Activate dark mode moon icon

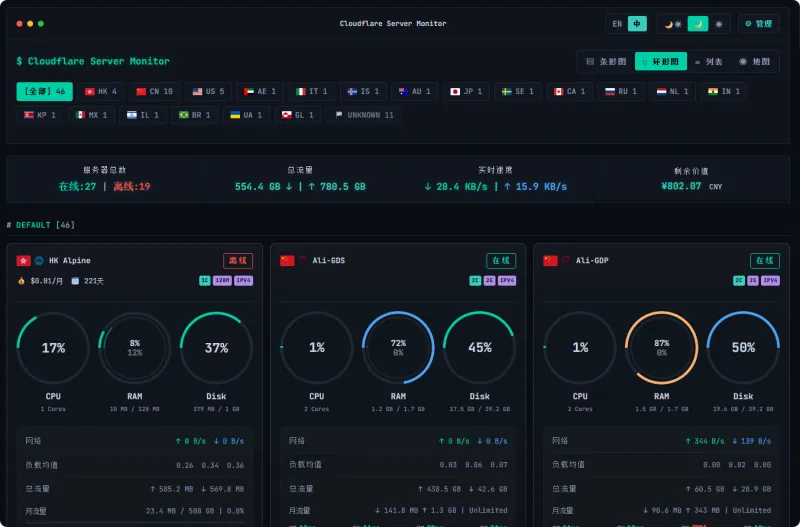[x=697, y=24]
